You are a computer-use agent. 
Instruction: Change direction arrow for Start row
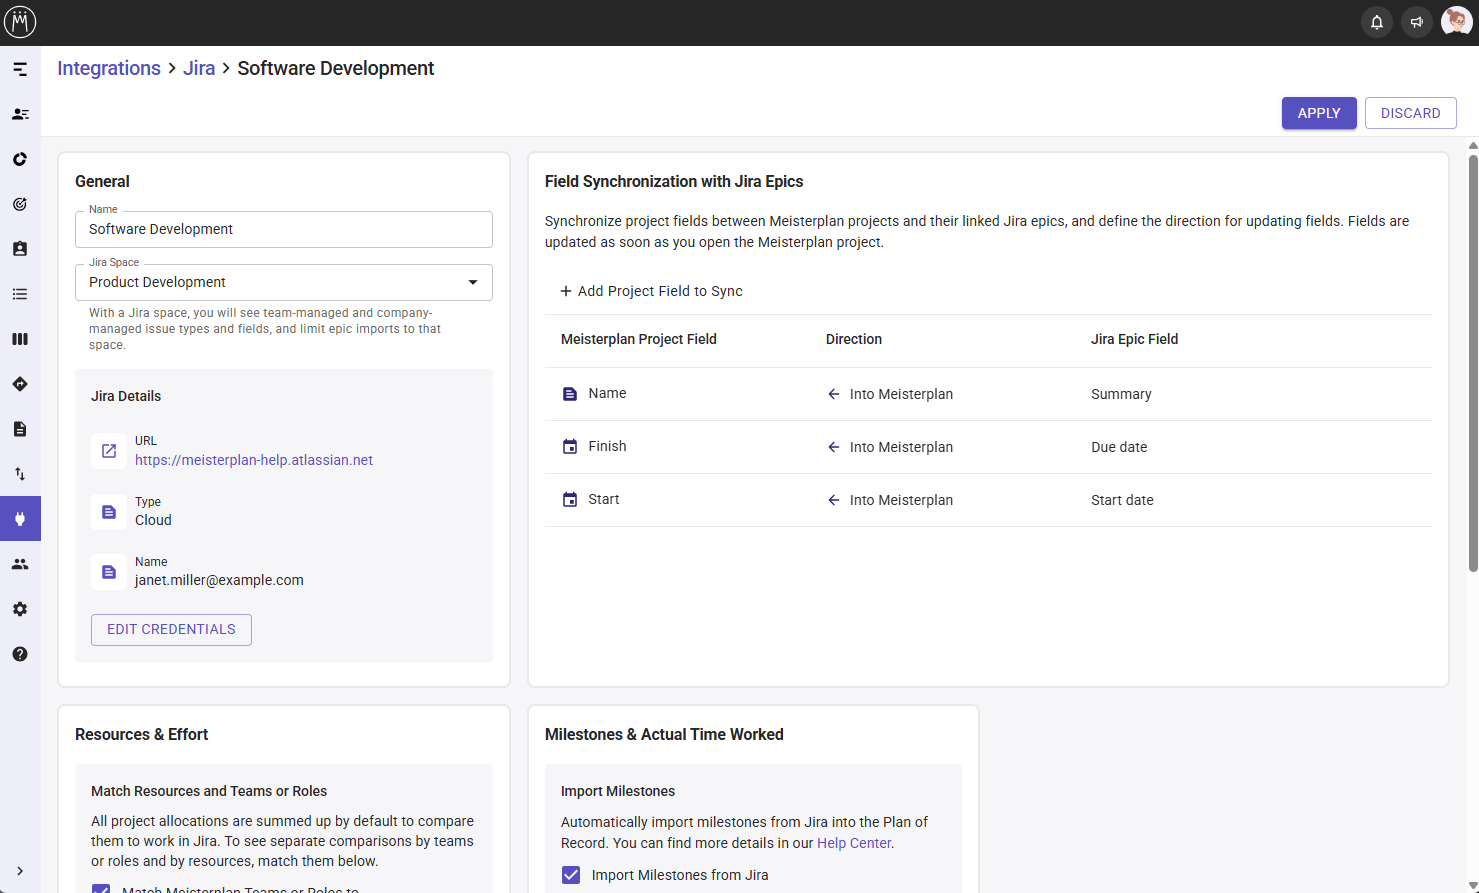pyautogui.click(x=834, y=500)
